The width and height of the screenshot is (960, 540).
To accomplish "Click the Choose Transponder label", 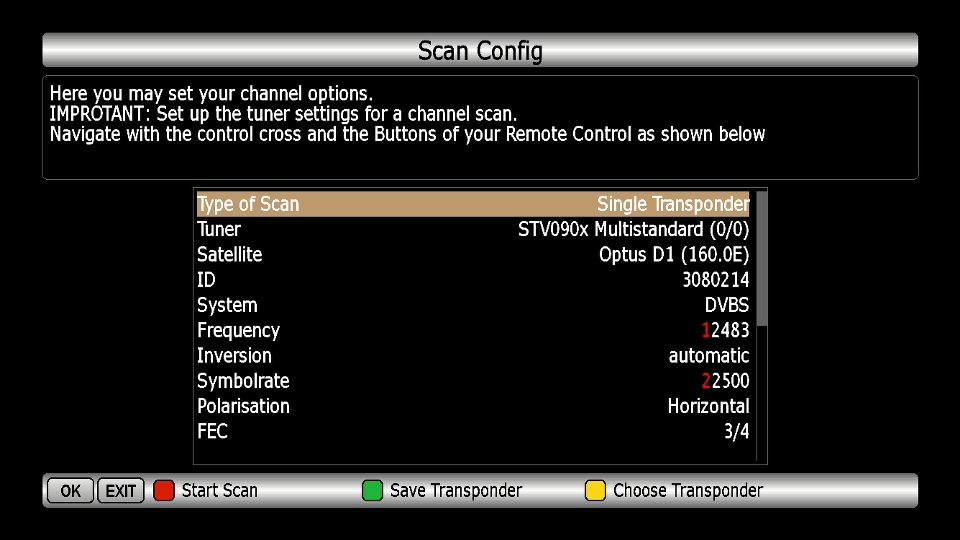I will [x=687, y=491].
